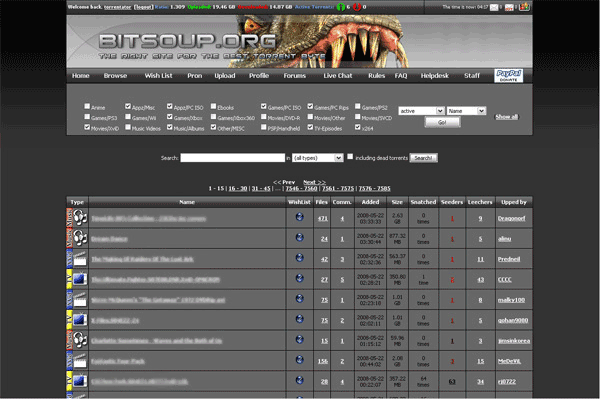
Task: Click TV category icon in gohan9000's row
Action: pos(80,320)
